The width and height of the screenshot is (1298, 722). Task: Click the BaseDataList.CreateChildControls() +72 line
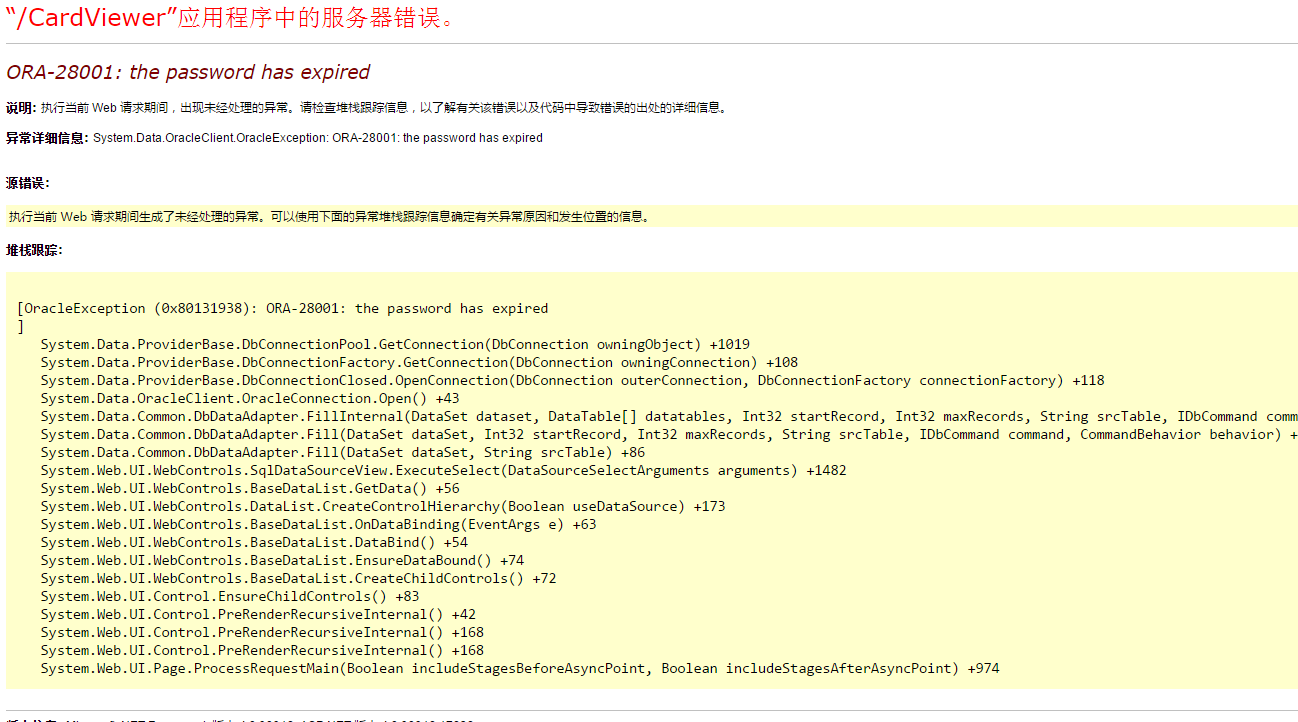(x=298, y=578)
